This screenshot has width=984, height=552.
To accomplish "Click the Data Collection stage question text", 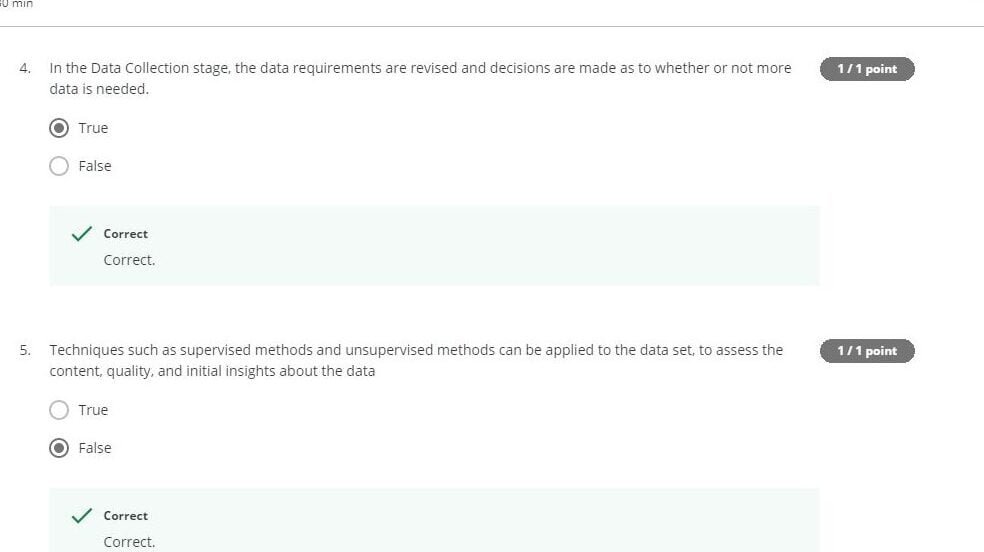I will point(420,78).
